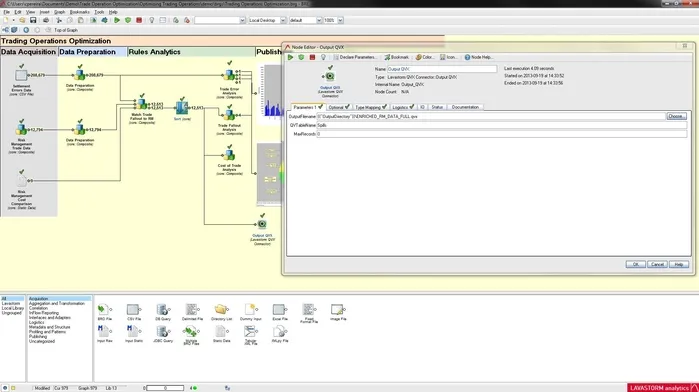The height and width of the screenshot is (392, 699).
Task: Click the Data Preparation section header on canvas
Action: (92, 52)
